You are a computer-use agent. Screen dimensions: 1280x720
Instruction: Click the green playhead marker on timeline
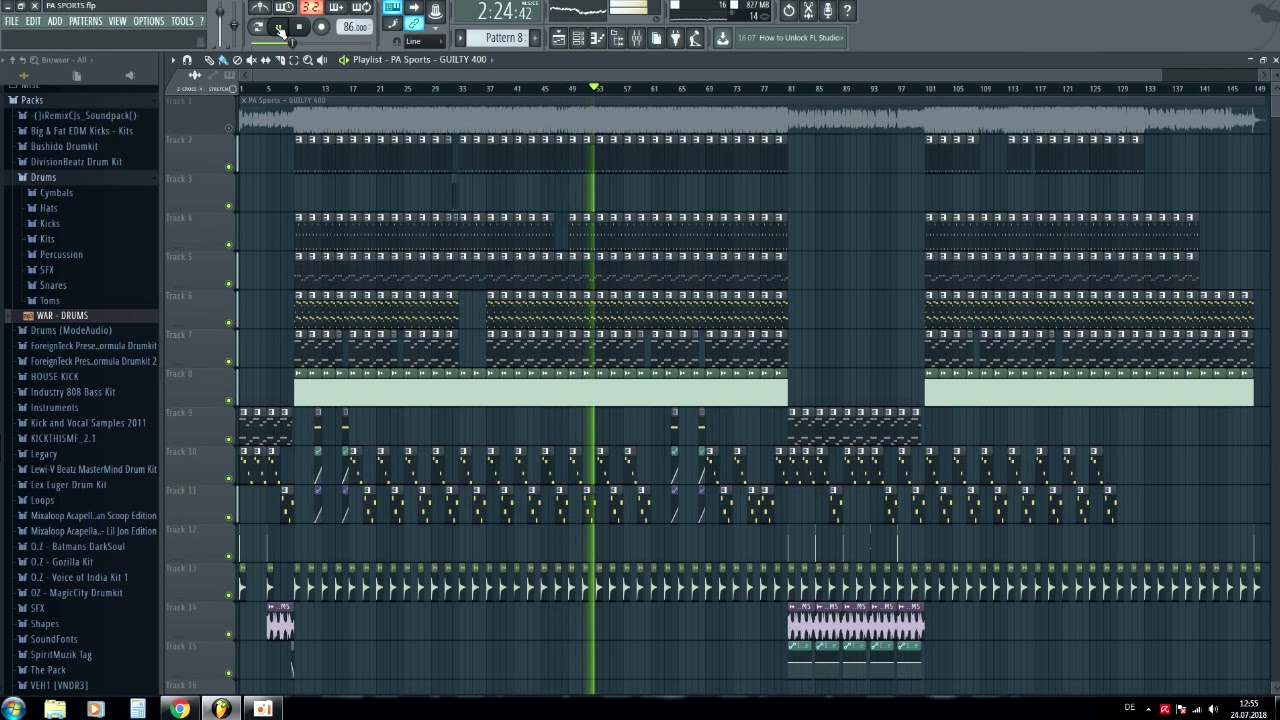pos(595,88)
